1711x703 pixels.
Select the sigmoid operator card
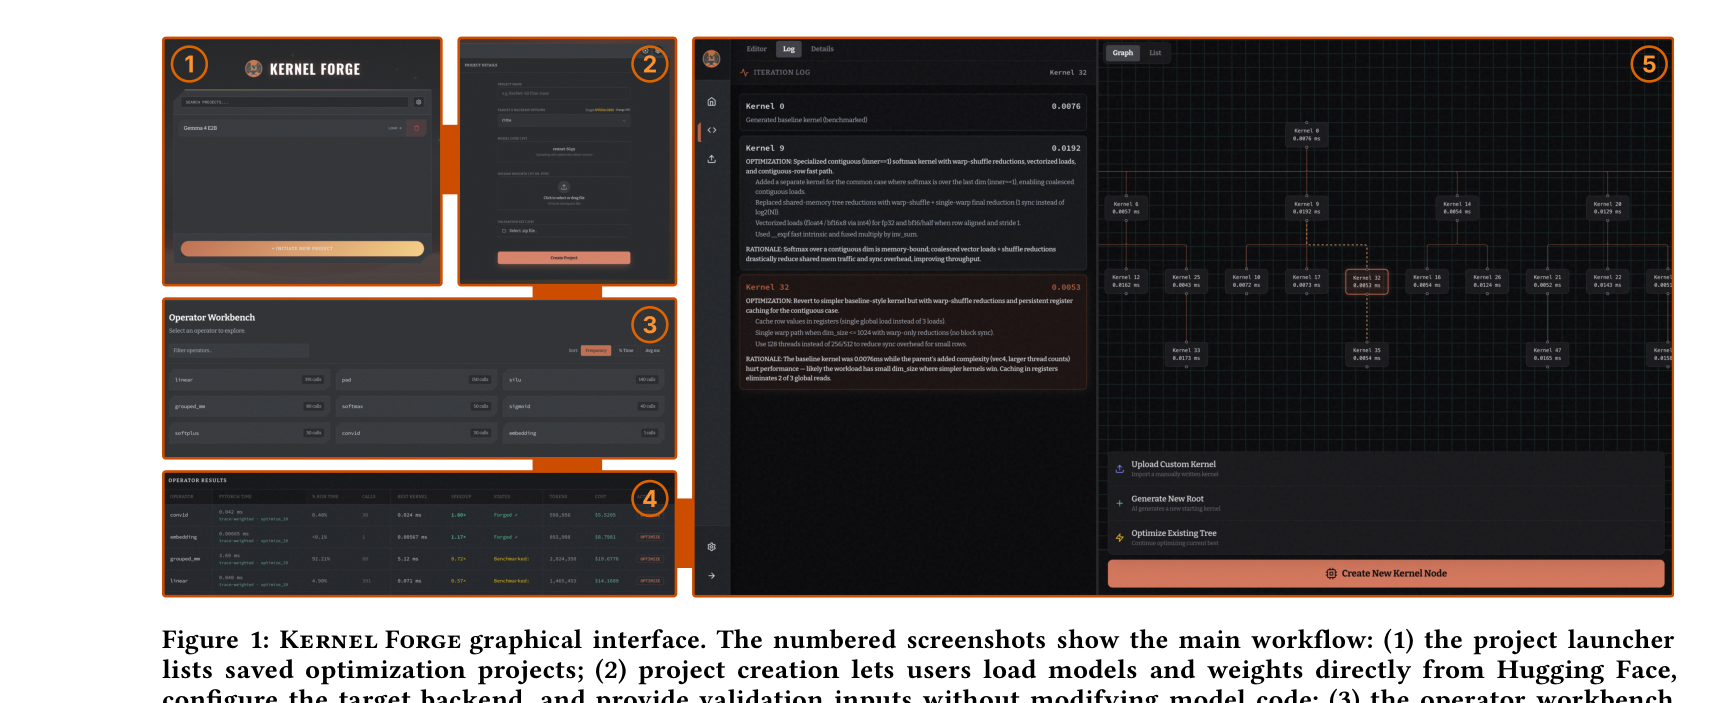(582, 406)
